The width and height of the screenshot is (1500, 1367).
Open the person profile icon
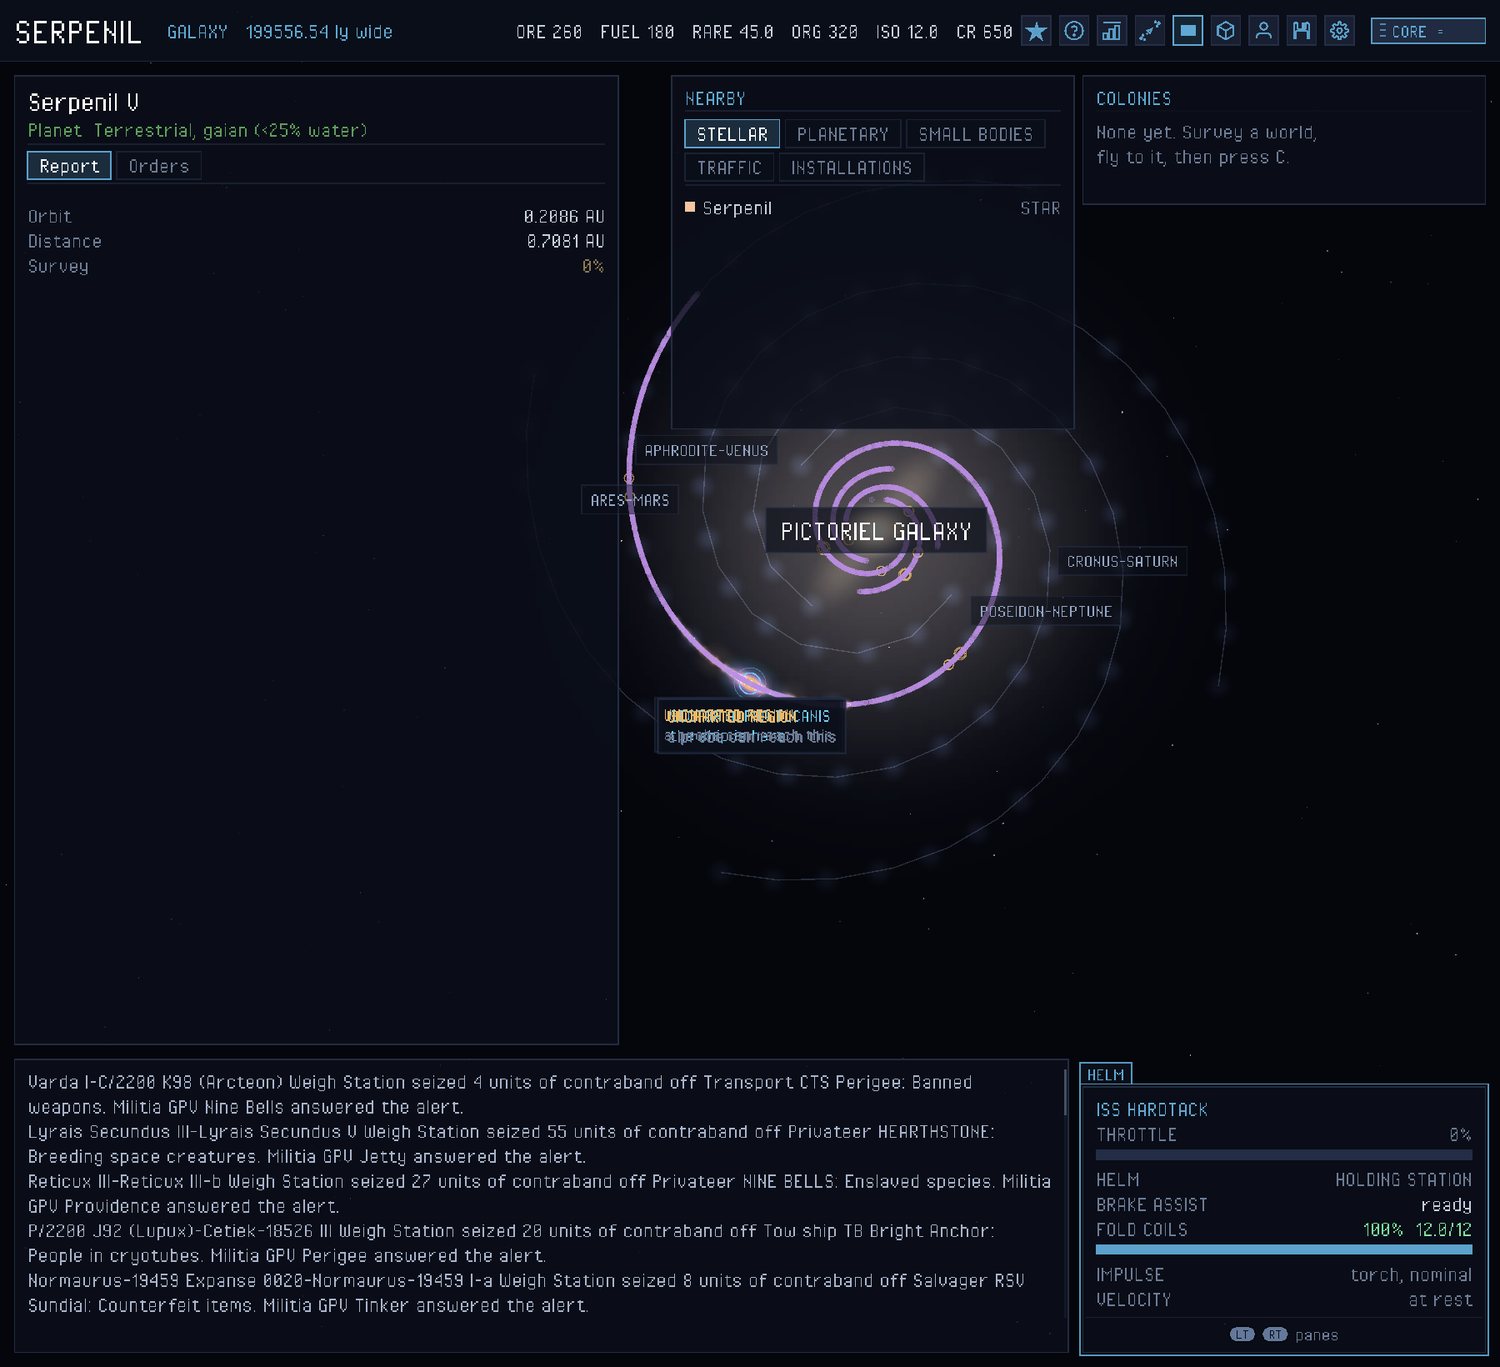coord(1264,31)
